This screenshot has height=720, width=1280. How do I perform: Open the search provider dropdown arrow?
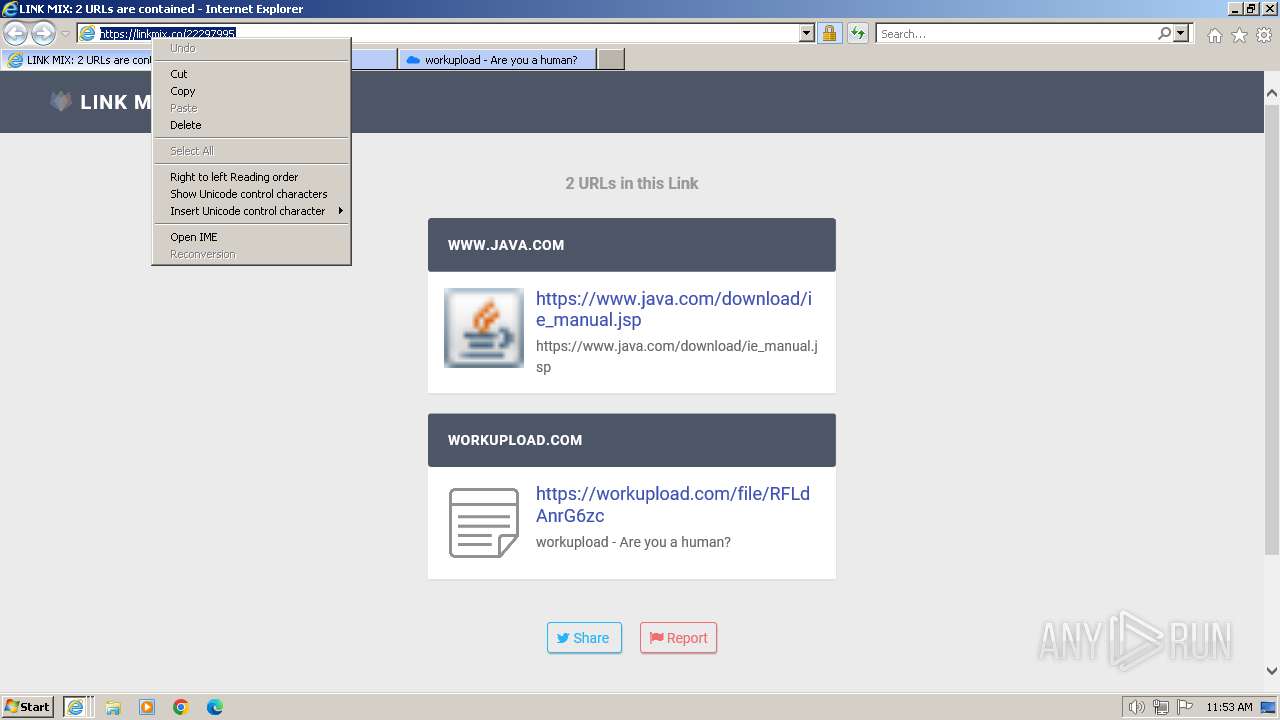pyautogui.click(x=1181, y=34)
